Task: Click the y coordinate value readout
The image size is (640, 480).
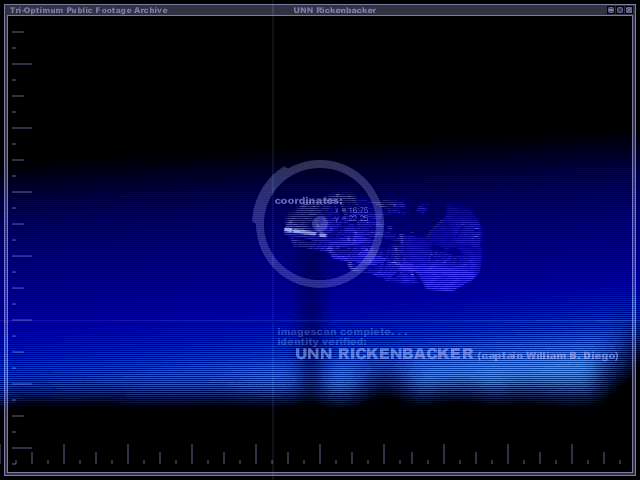Action: (352, 218)
